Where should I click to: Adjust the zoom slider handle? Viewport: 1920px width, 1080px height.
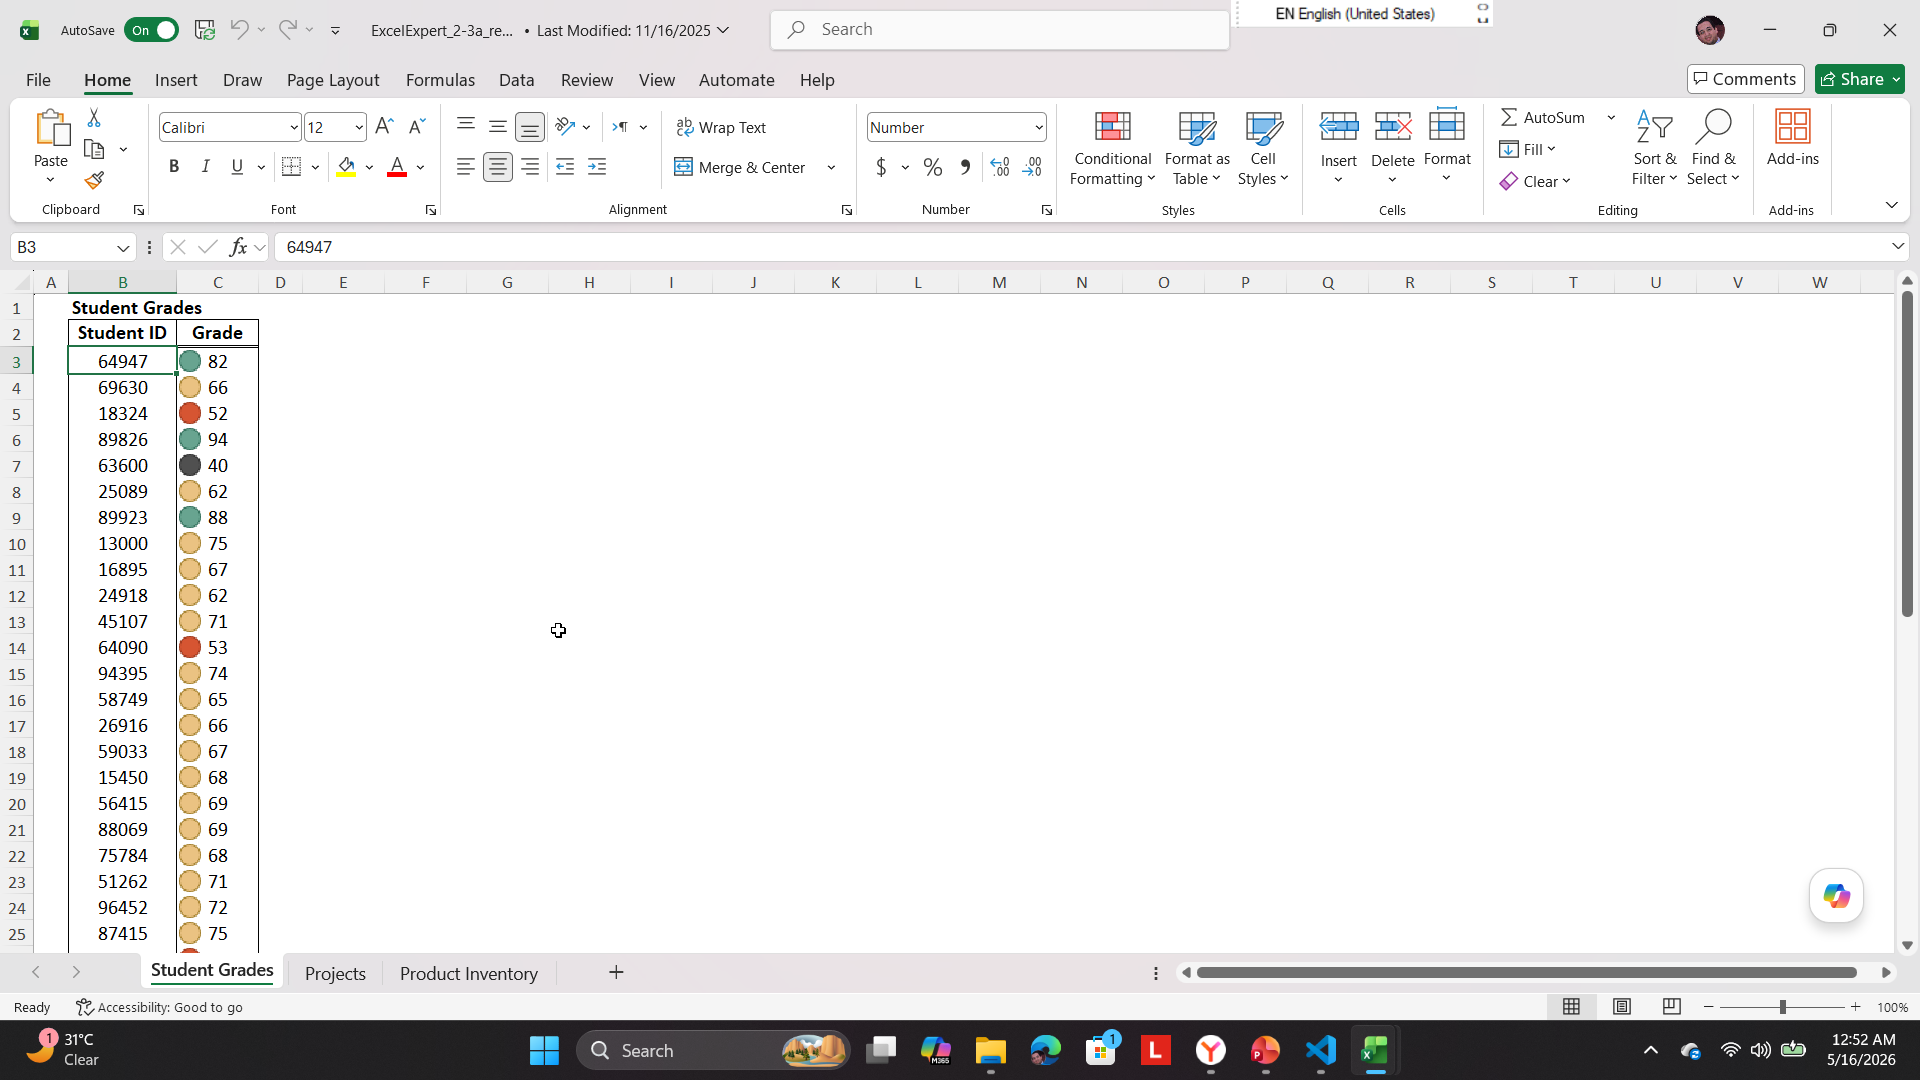[x=1782, y=1007]
